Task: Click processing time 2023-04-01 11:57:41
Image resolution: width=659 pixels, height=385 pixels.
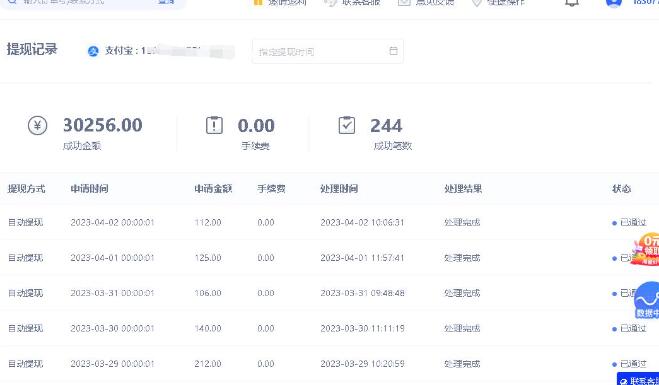Action: coord(362,258)
